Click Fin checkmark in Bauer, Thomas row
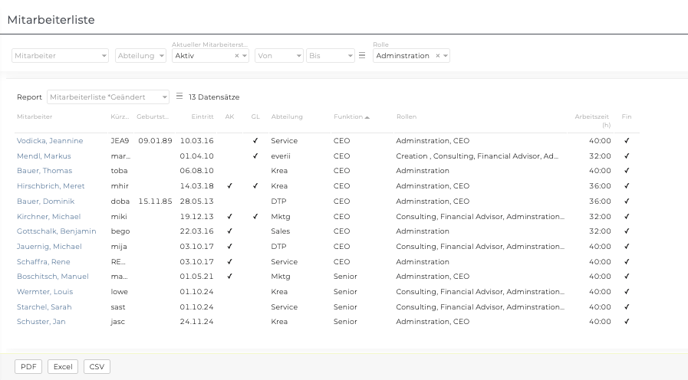 click(627, 171)
